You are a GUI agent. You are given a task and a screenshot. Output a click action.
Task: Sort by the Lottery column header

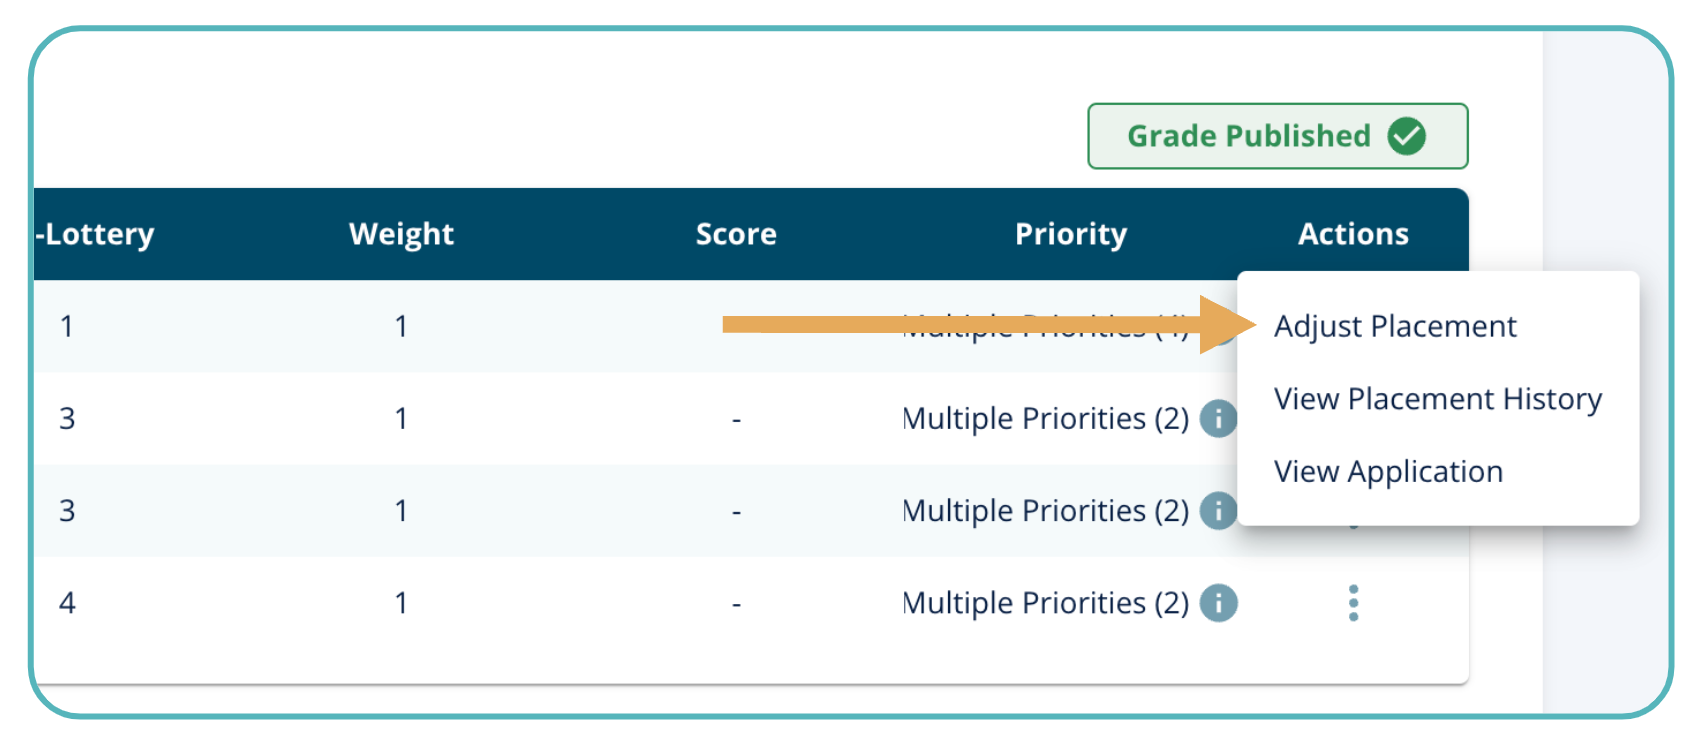click(x=98, y=234)
